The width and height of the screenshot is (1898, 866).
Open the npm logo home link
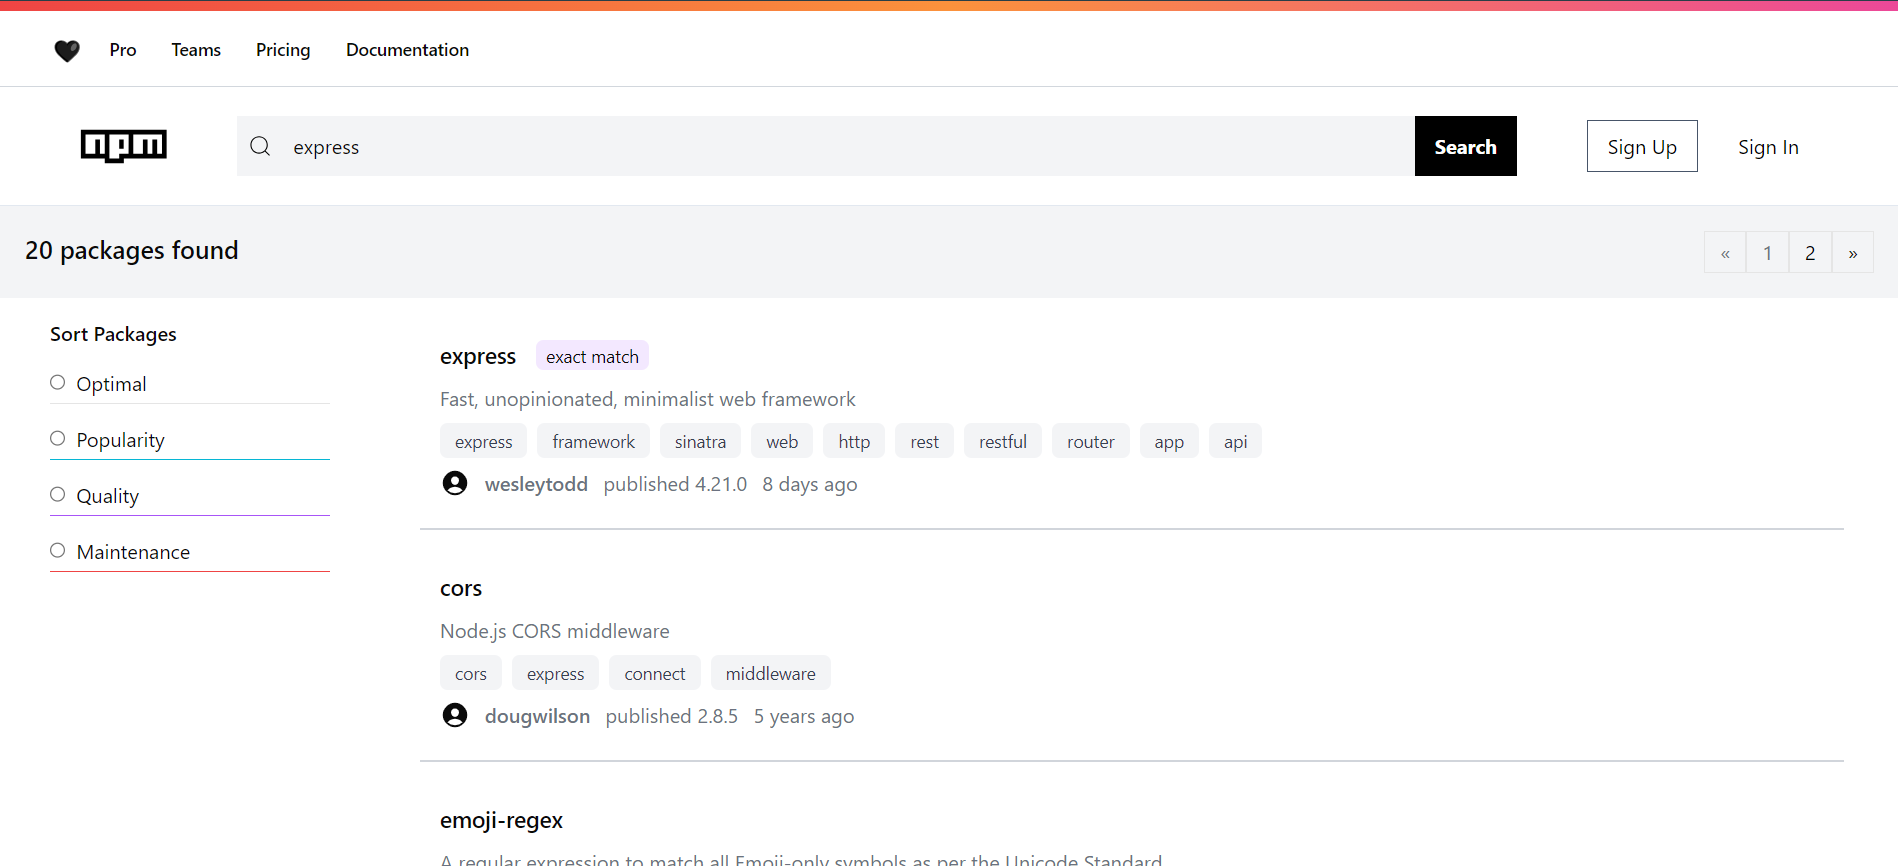click(x=124, y=146)
